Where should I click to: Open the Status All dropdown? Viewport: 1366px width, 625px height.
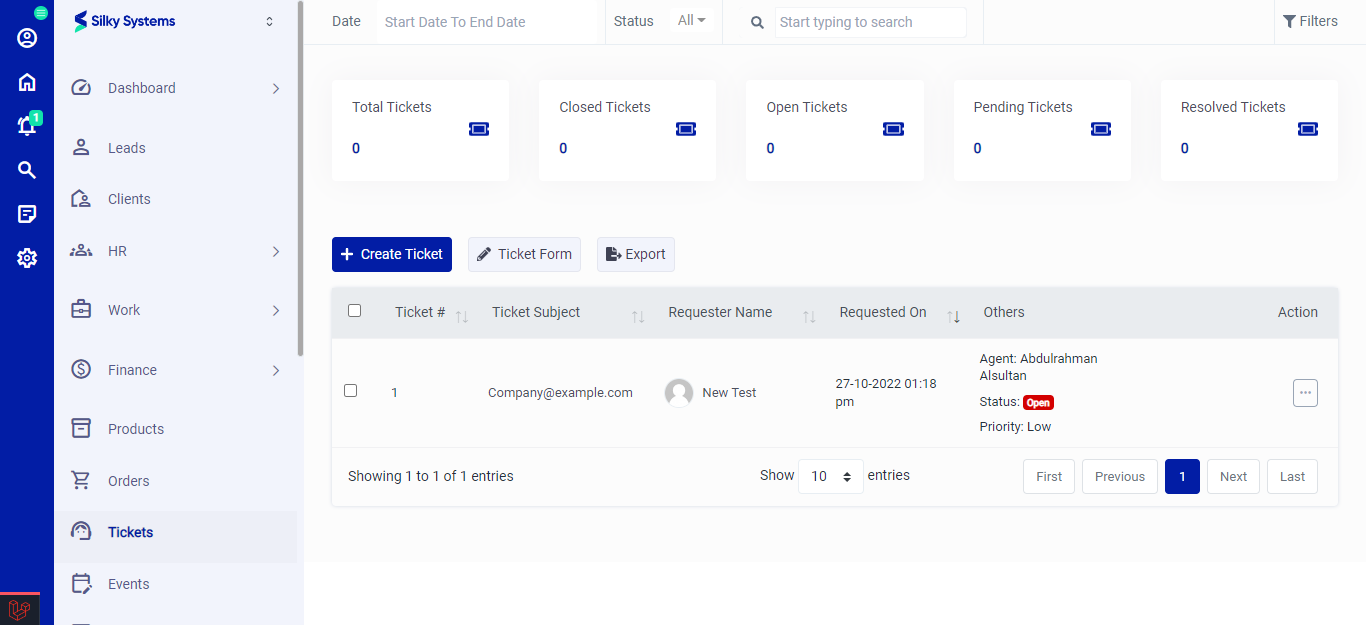[693, 19]
